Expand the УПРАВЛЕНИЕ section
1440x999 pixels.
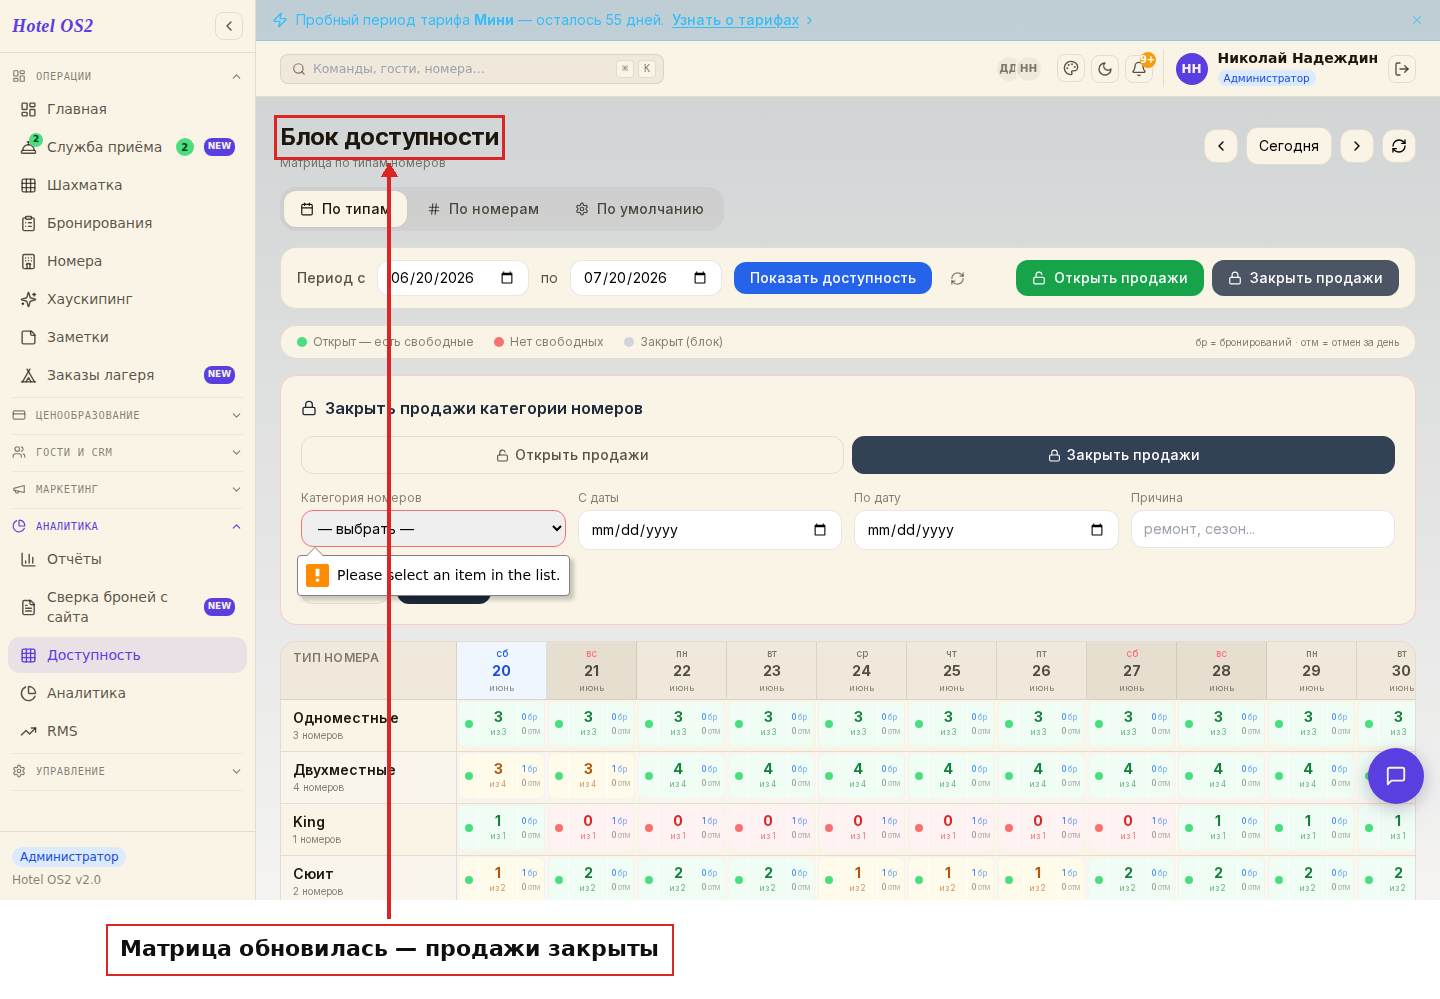(127, 771)
